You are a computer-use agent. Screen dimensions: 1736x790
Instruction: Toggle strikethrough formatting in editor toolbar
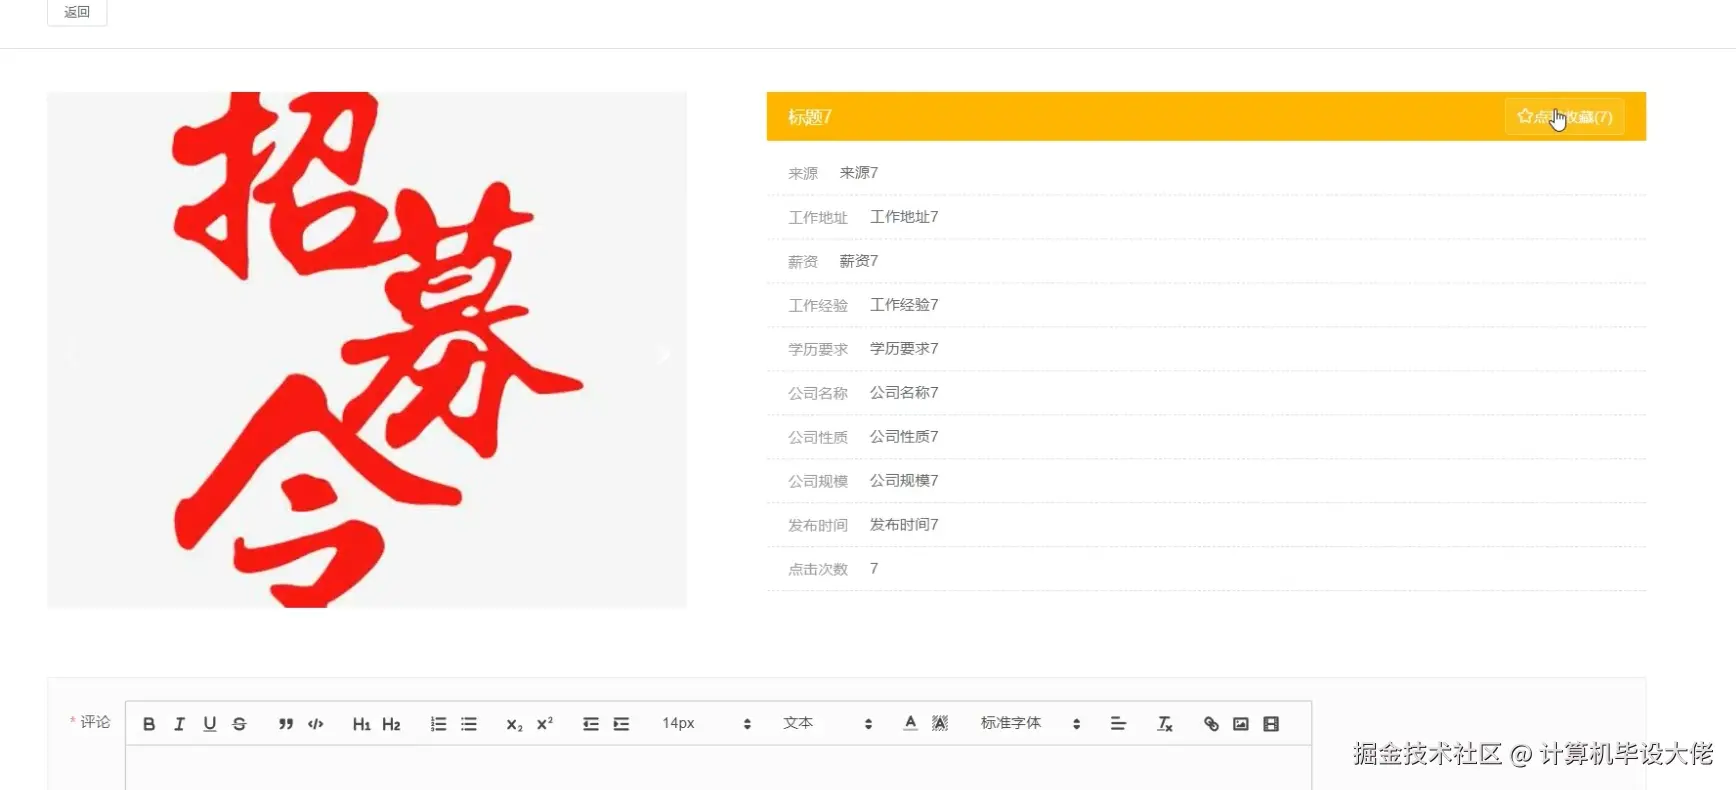[x=239, y=724]
